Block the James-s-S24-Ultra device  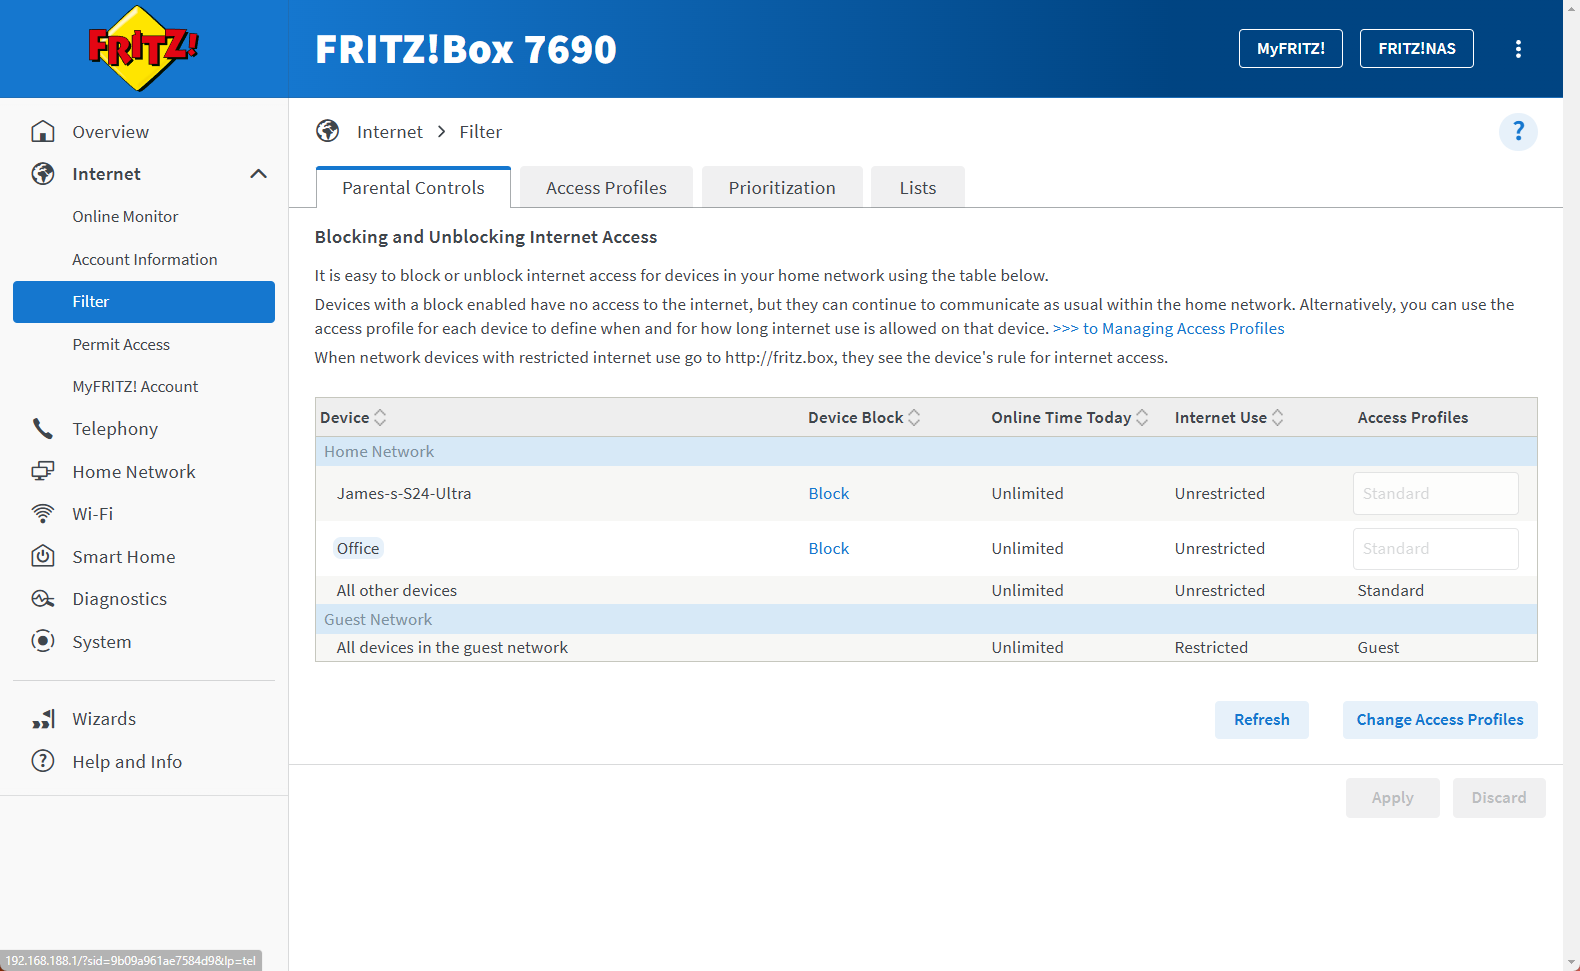[x=828, y=494]
